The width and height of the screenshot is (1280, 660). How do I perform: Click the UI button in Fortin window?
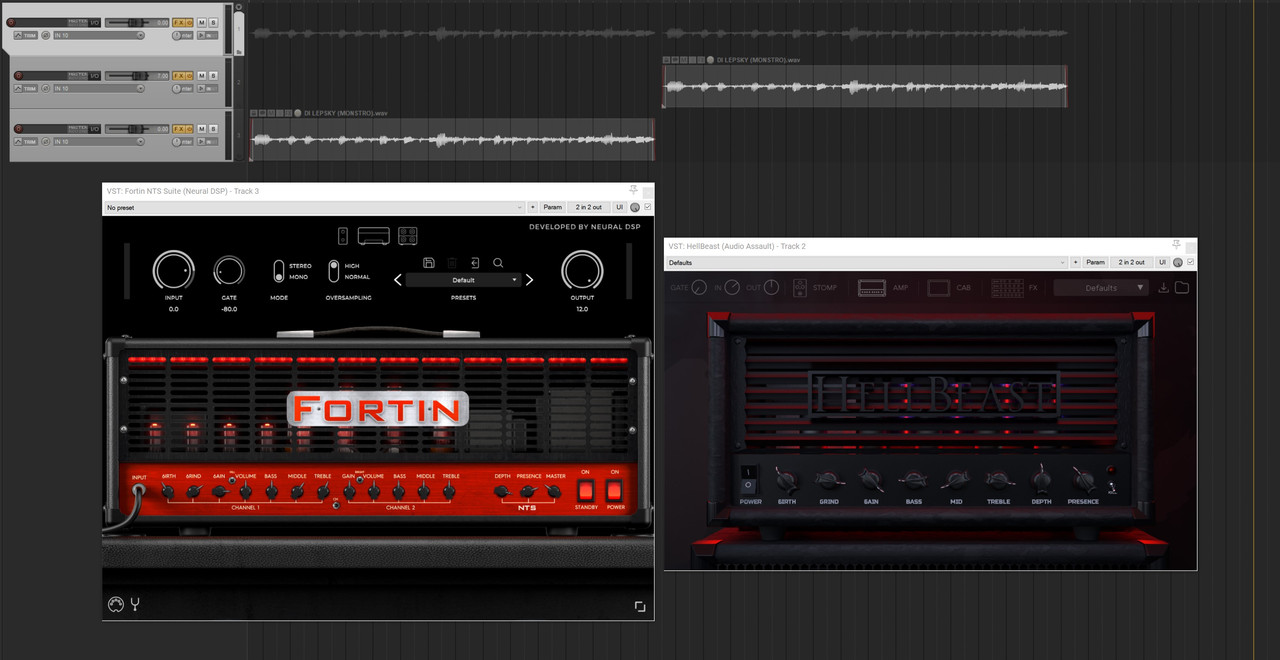(619, 207)
